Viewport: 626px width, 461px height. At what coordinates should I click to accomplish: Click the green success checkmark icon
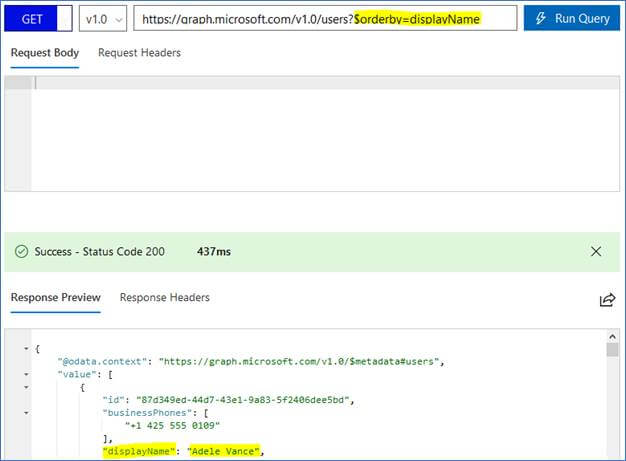pyautogui.click(x=21, y=252)
